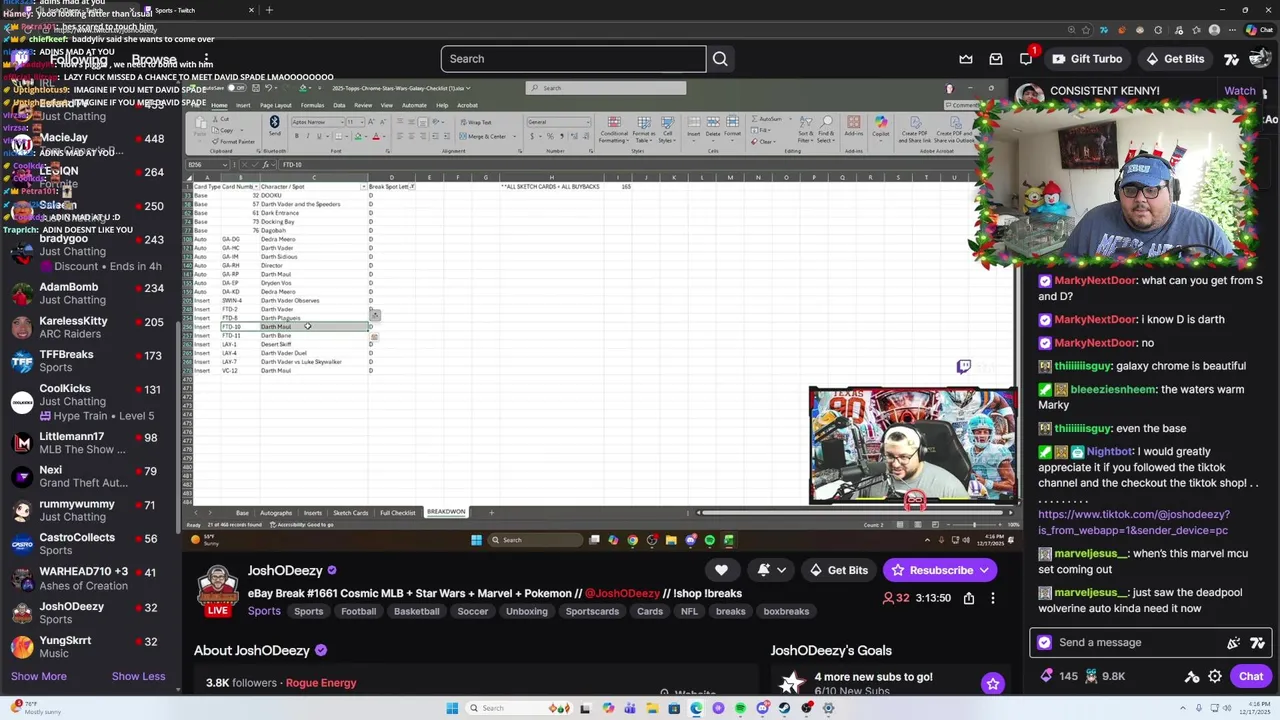The image size is (1280, 720).
Task: Click the Unboxing tag
Action: point(527,611)
